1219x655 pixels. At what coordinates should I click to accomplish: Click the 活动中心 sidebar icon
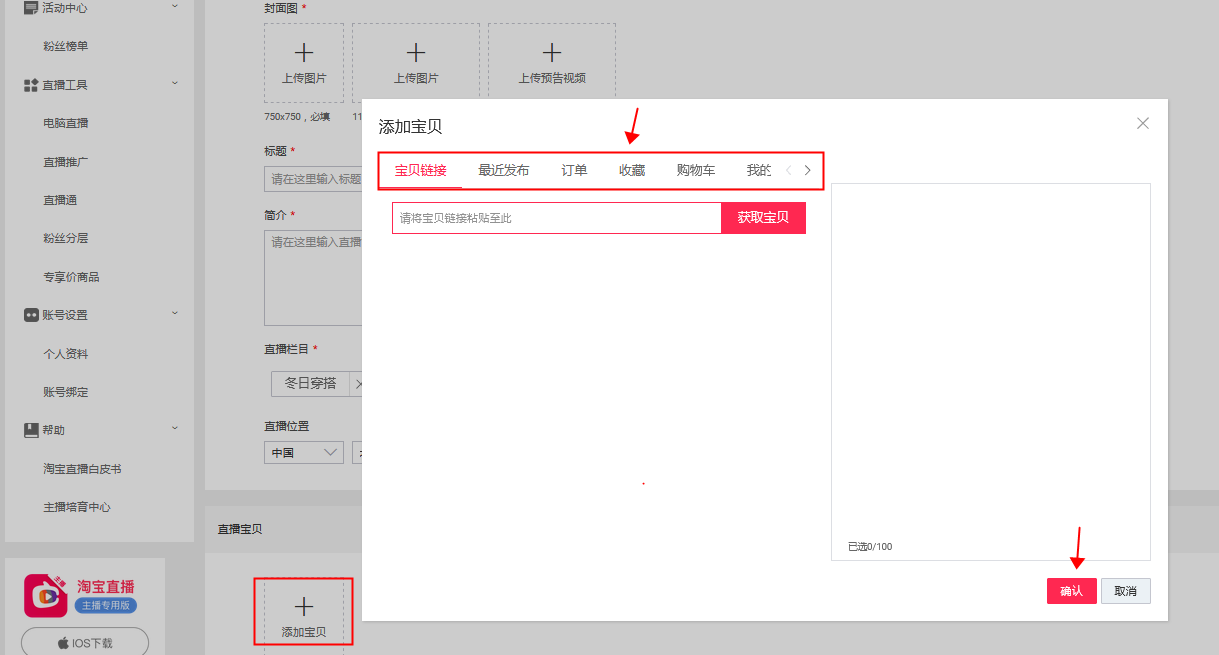pos(31,8)
